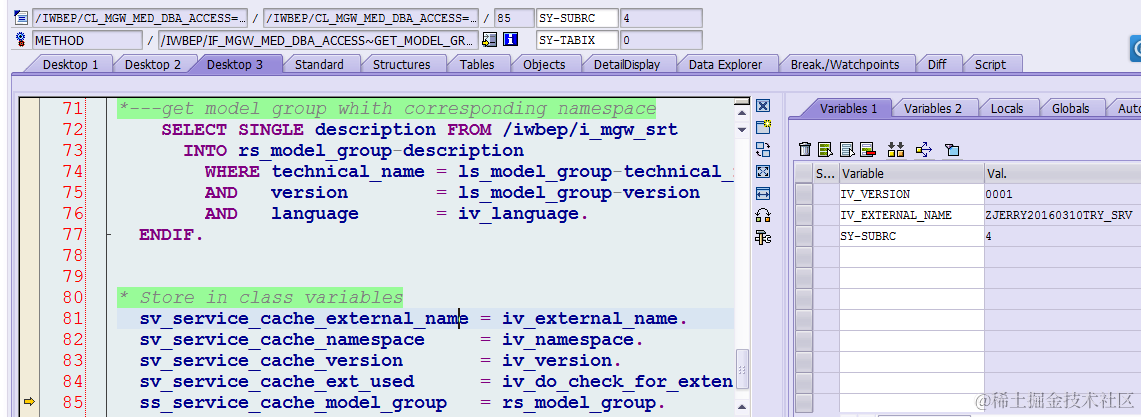This screenshot has height=417, width=1141.
Task: Open the Tables tab
Action: pyautogui.click(x=477, y=64)
